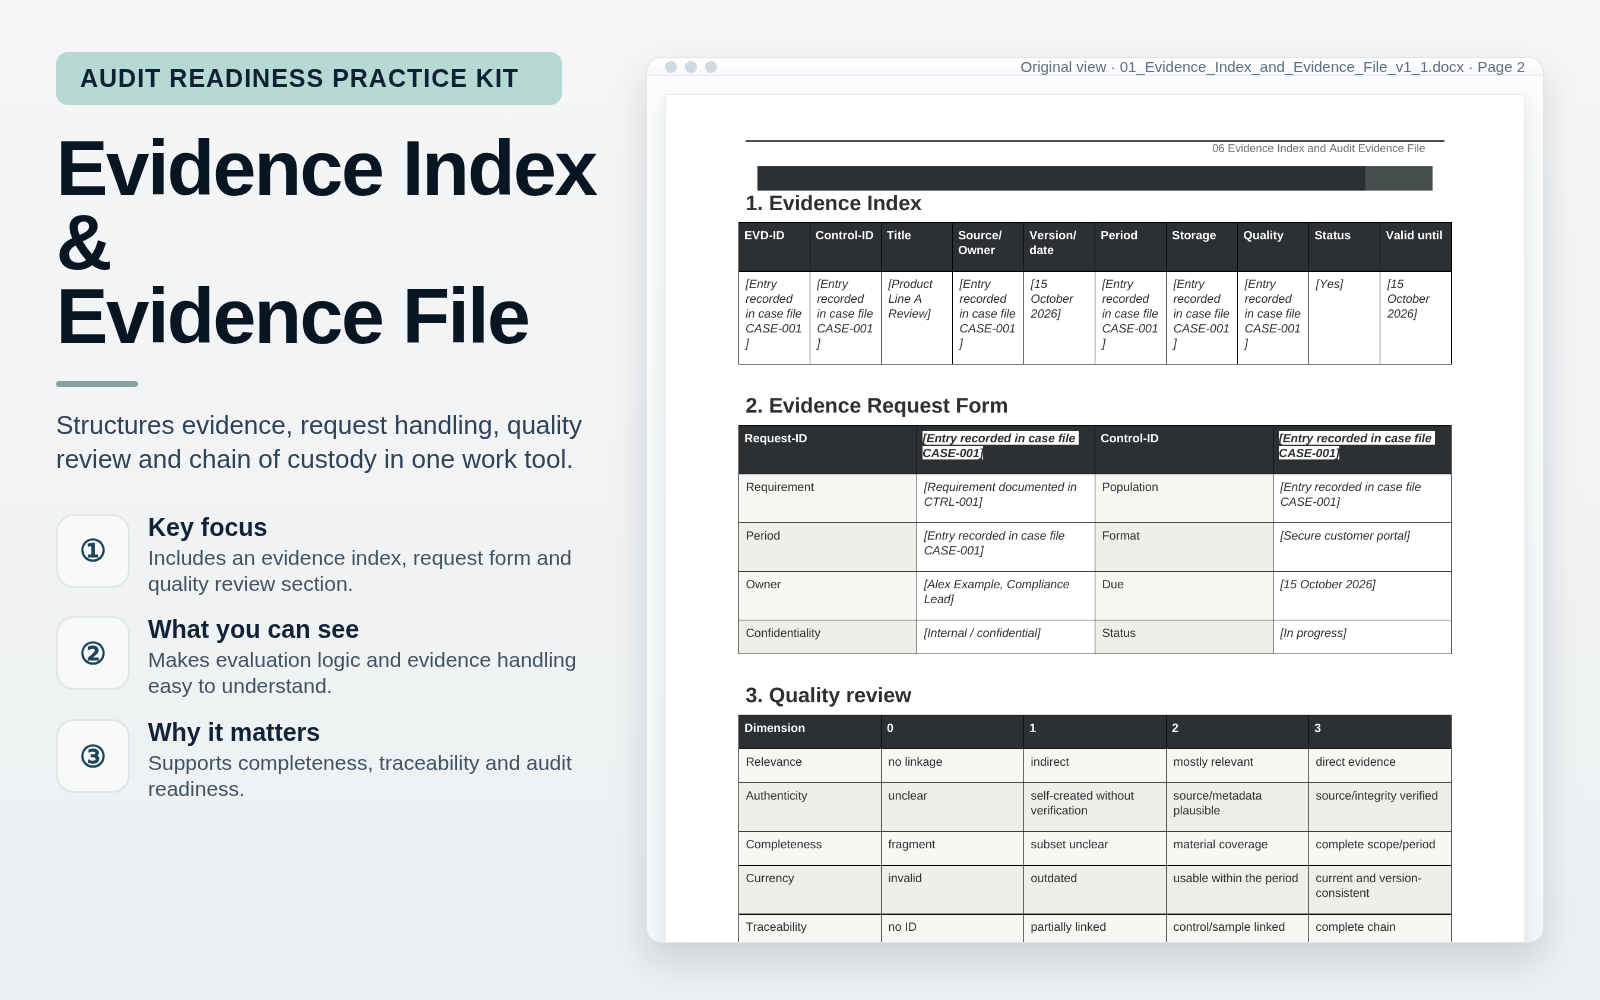Click the Authenticity row label
This screenshot has height=1000, width=1600.
(810, 807)
